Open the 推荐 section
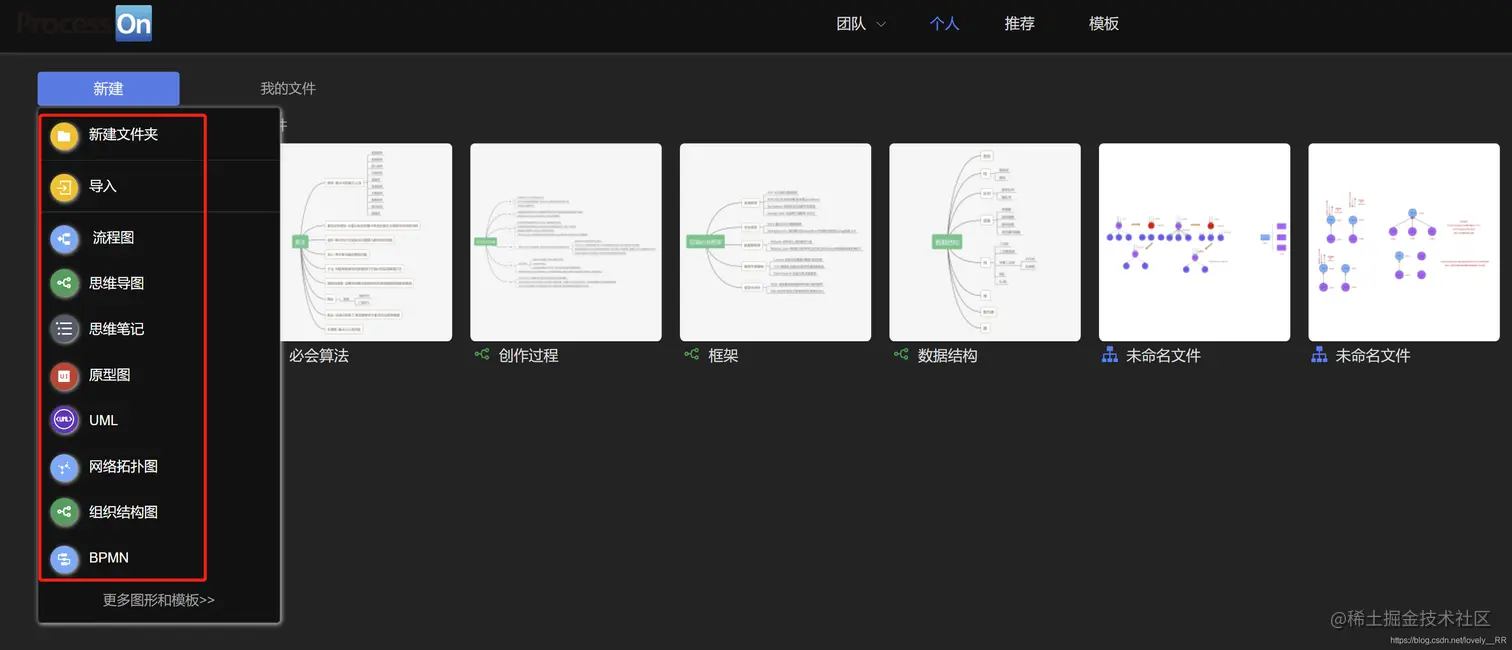 [x=1019, y=23]
